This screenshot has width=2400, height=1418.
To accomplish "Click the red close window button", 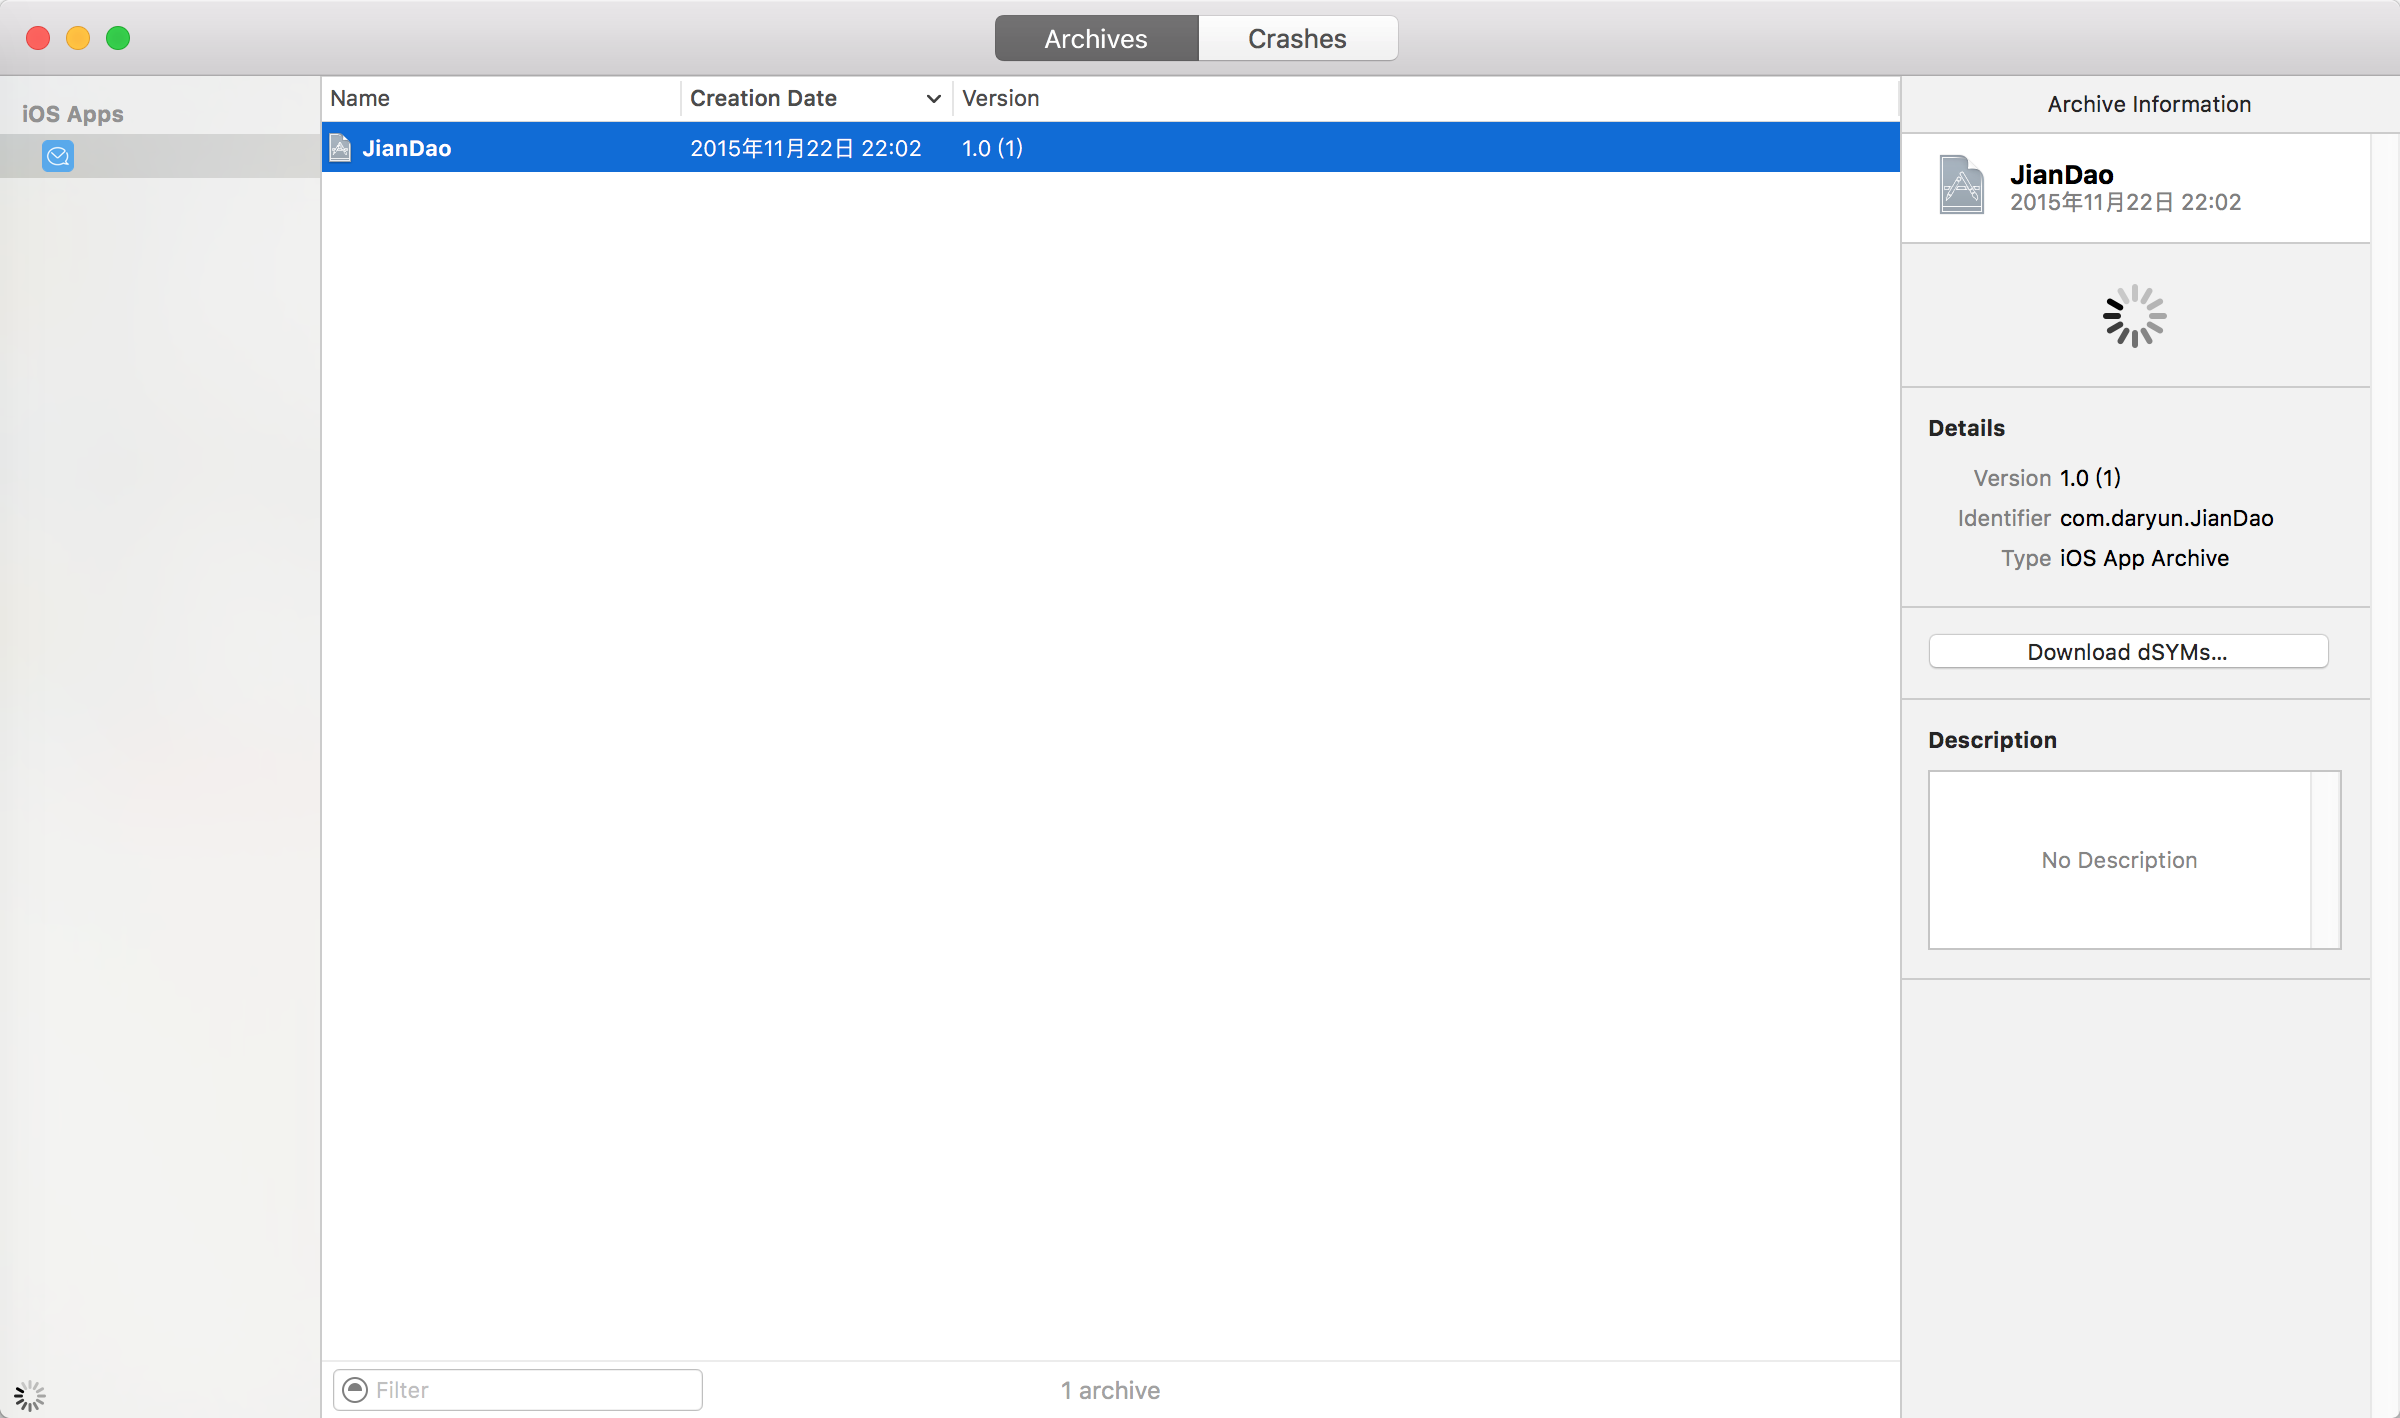I will click(x=38, y=38).
